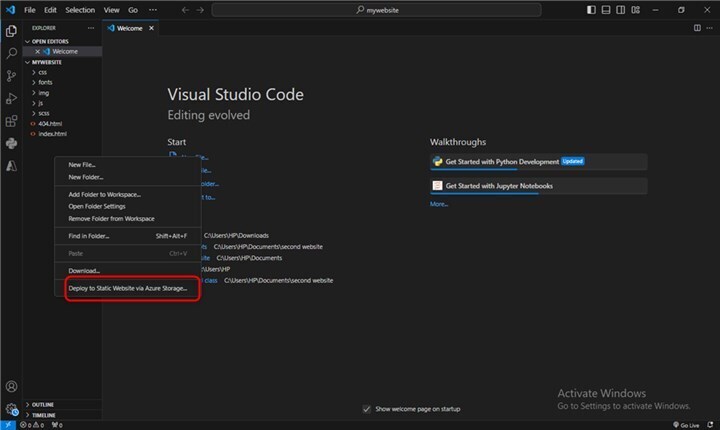Expand the OUTLINE section
Screen dimensions: 720x430
(x=43, y=404)
